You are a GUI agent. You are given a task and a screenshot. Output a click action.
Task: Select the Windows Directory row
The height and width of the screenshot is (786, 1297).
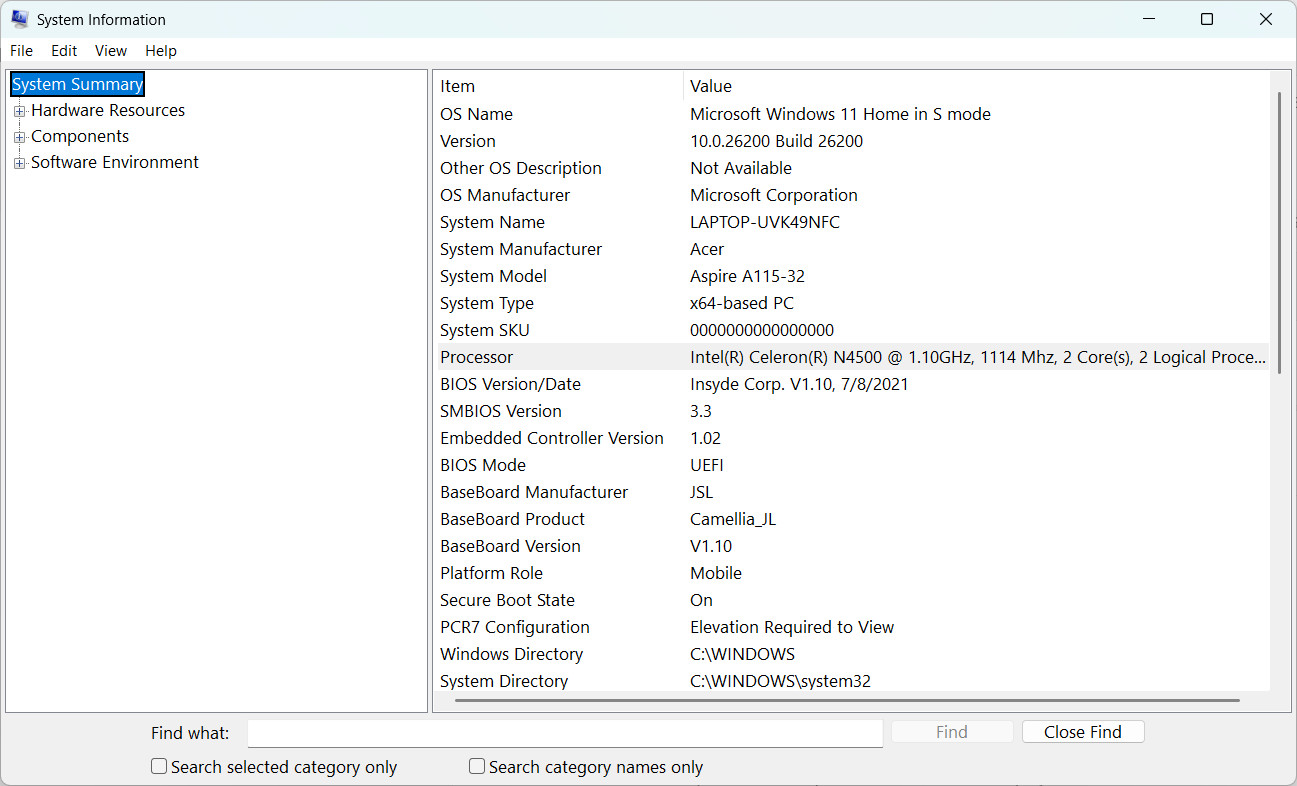[853, 654]
